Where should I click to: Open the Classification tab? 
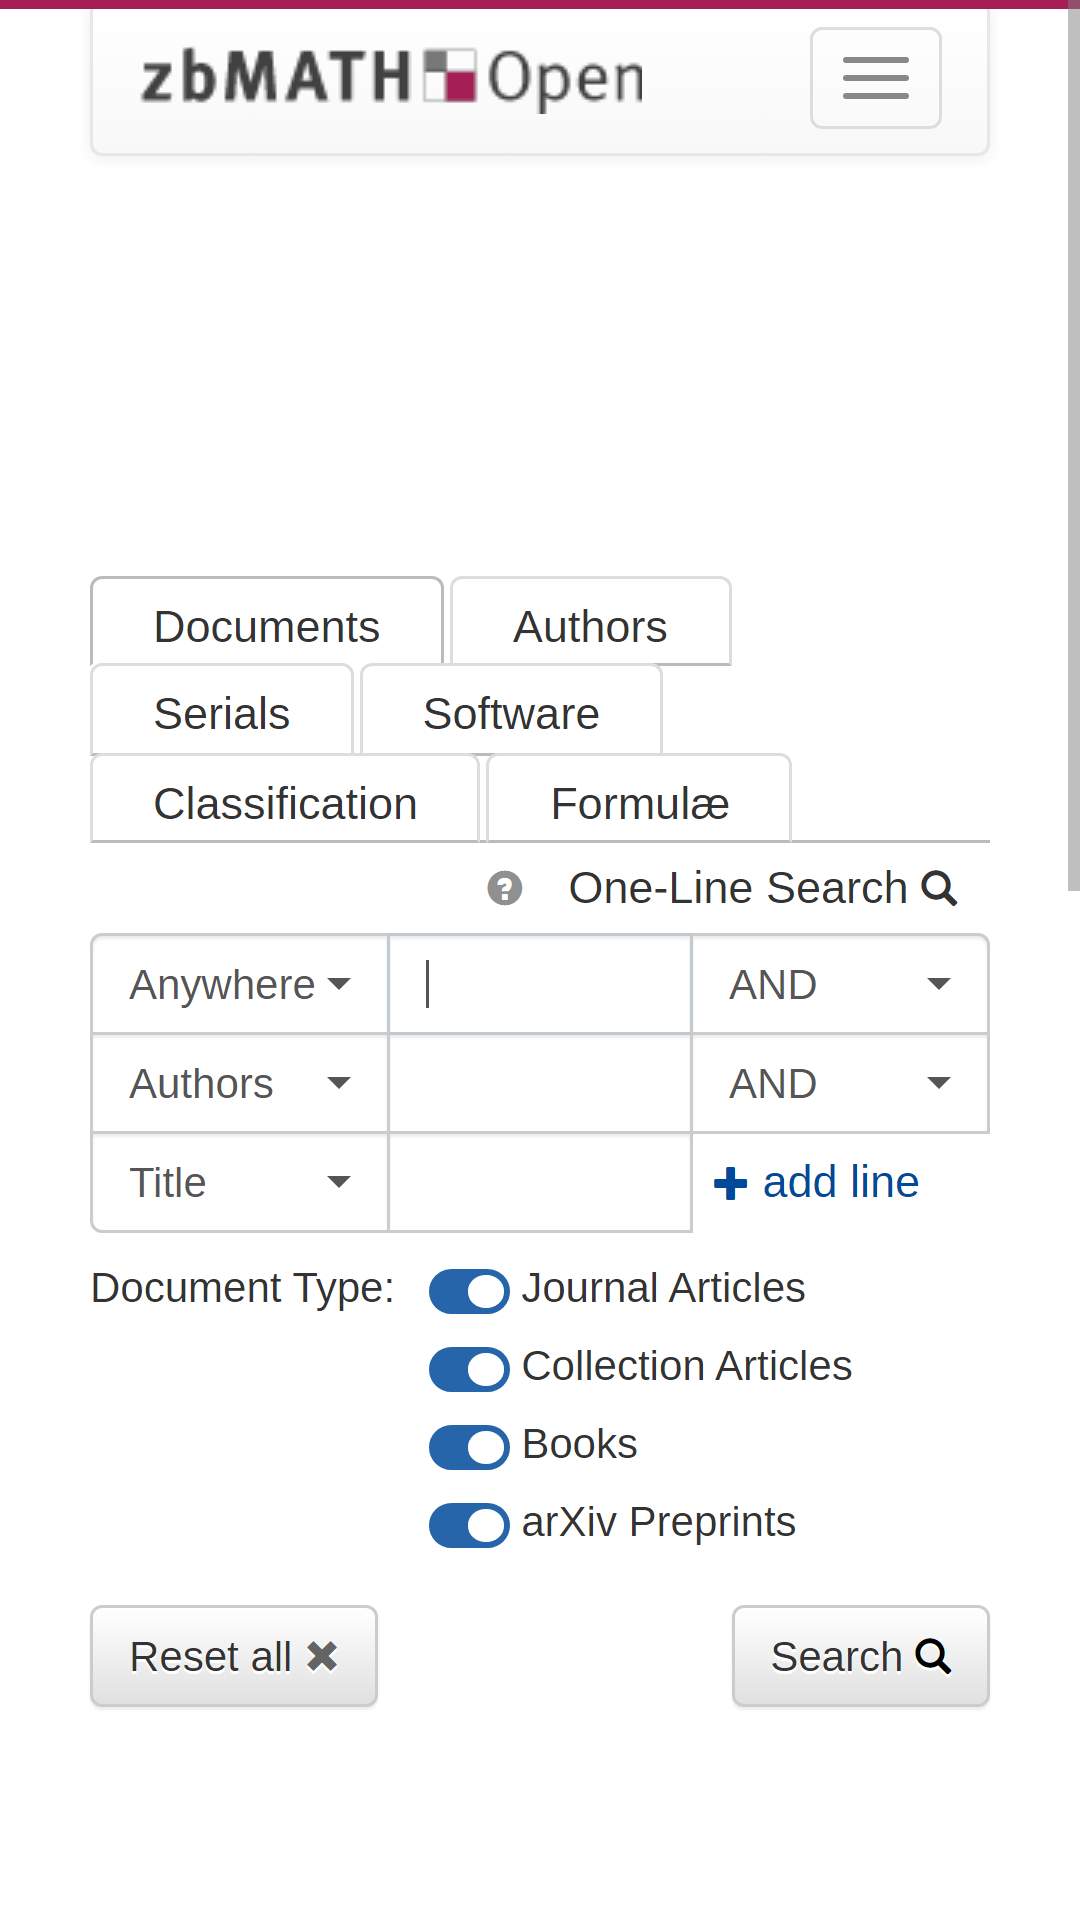(x=285, y=803)
